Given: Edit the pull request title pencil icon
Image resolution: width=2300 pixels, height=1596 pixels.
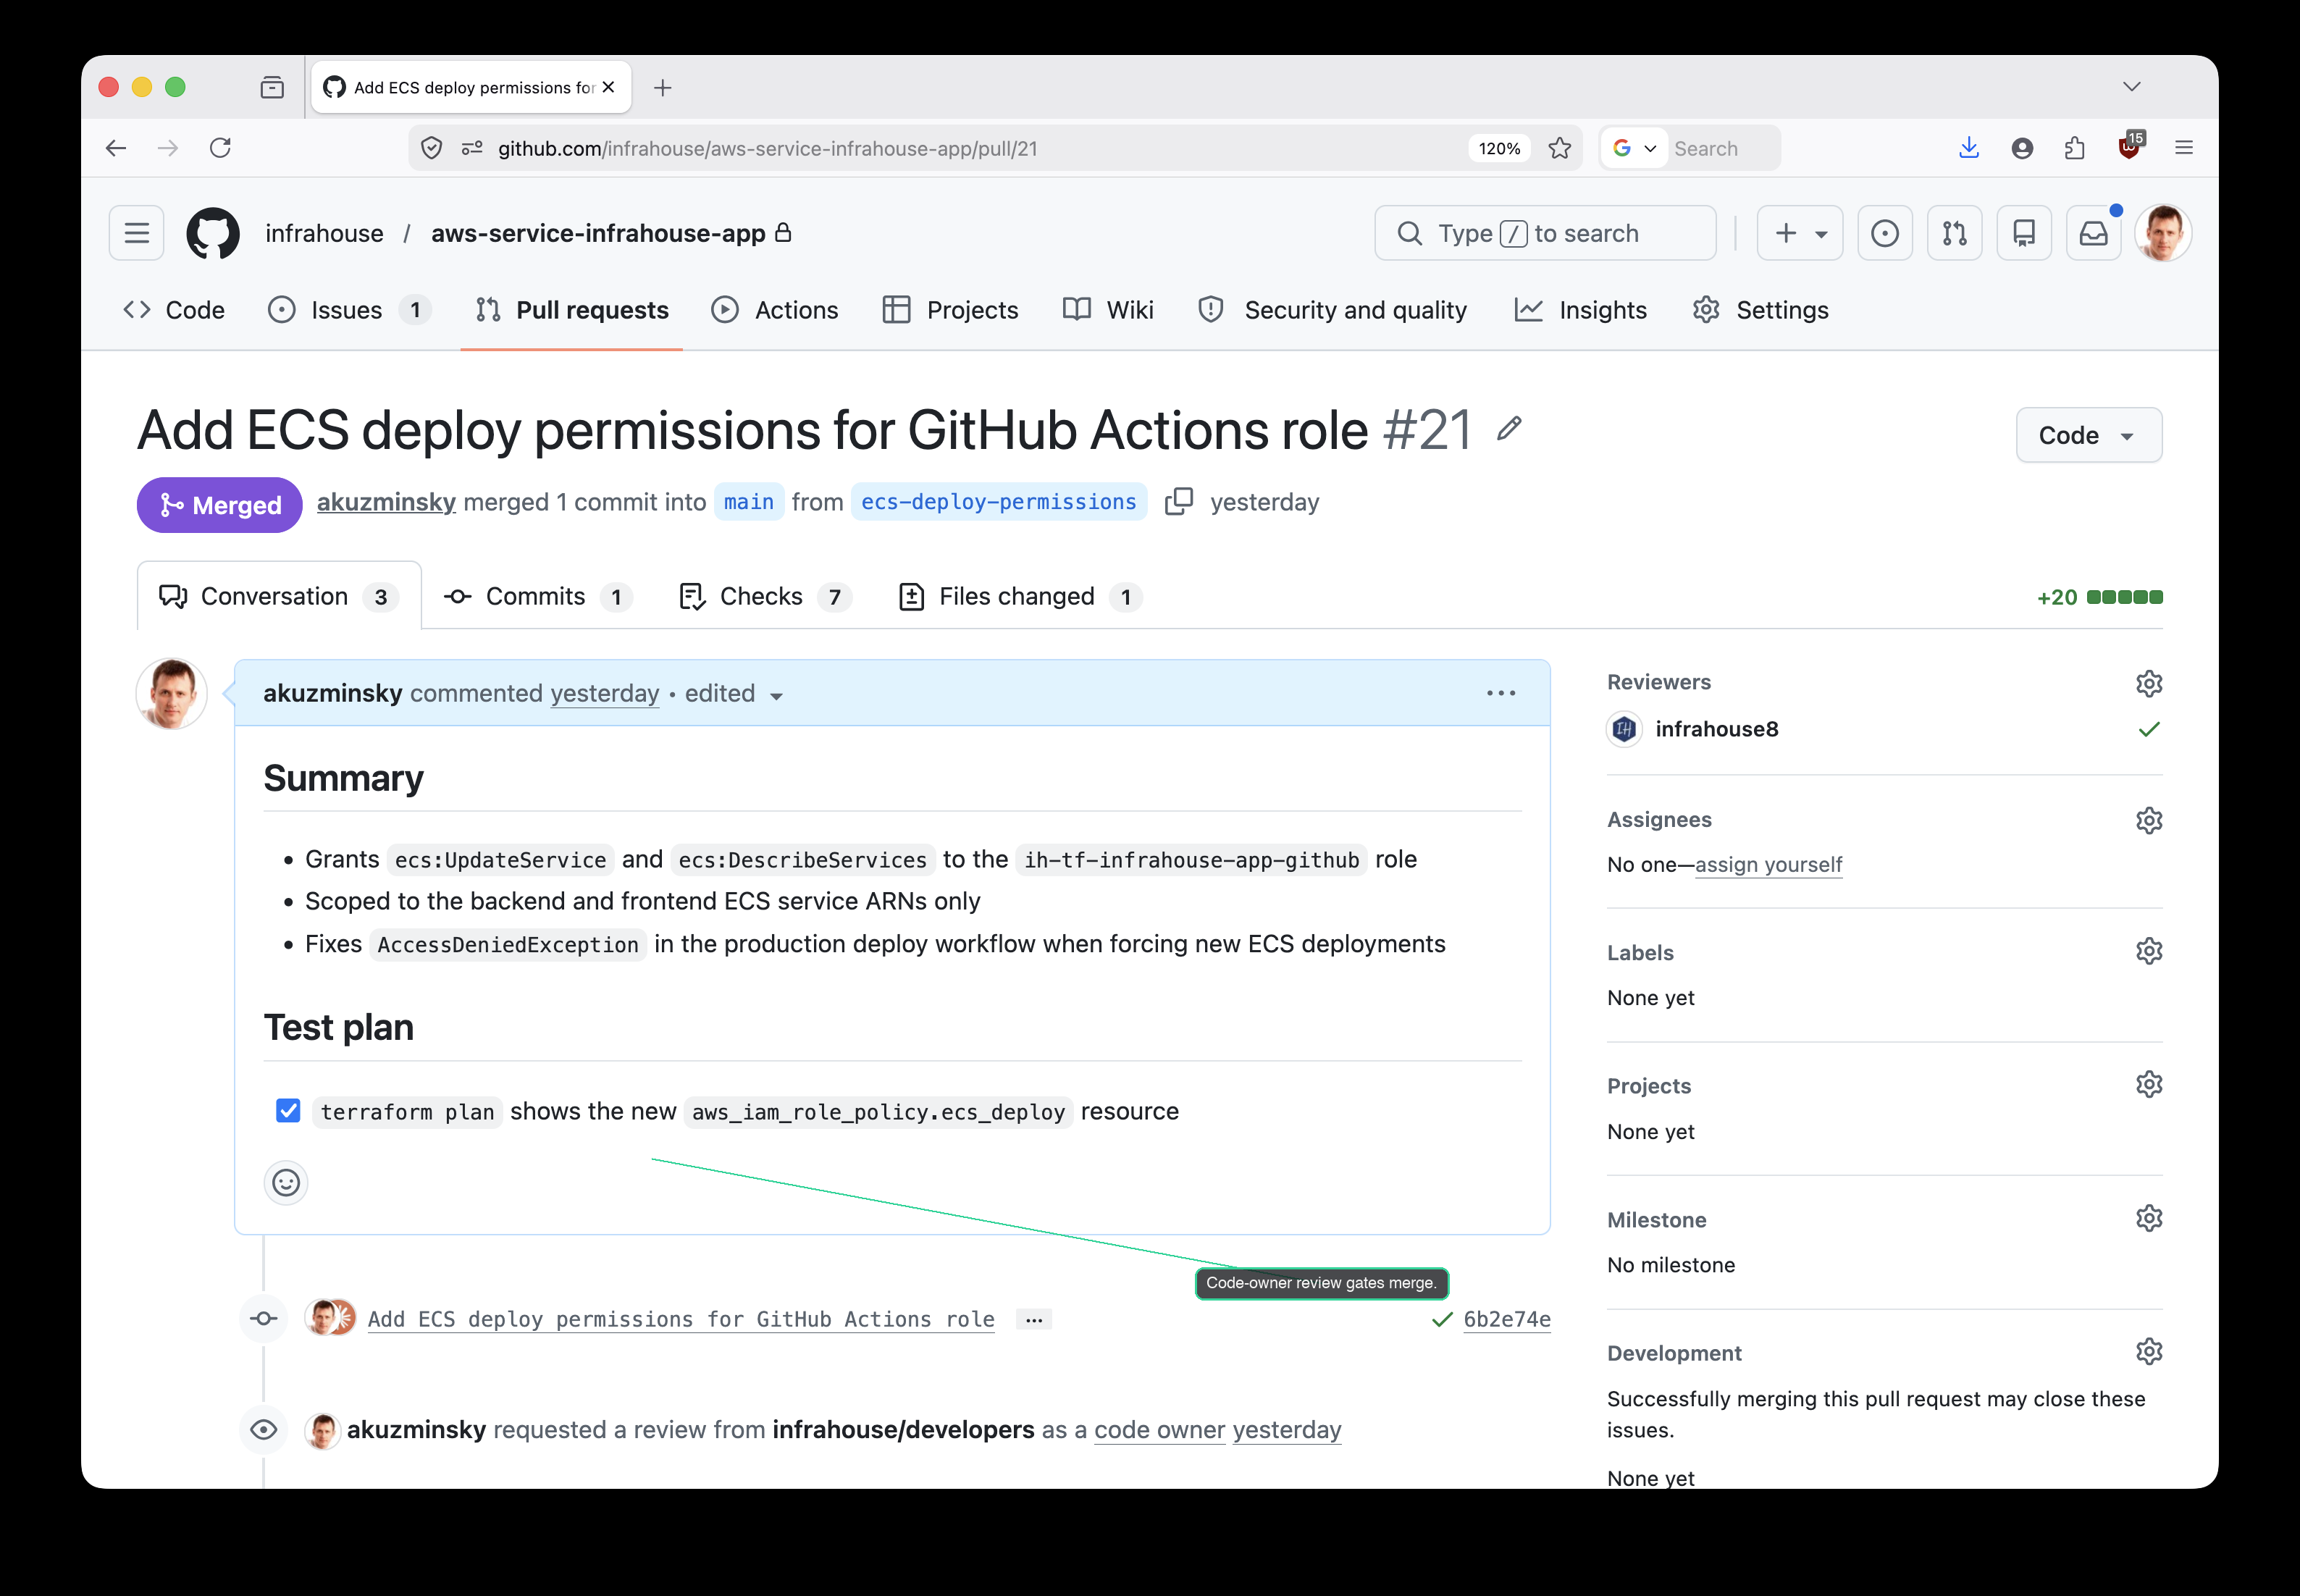Looking at the screenshot, I should (1509, 429).
